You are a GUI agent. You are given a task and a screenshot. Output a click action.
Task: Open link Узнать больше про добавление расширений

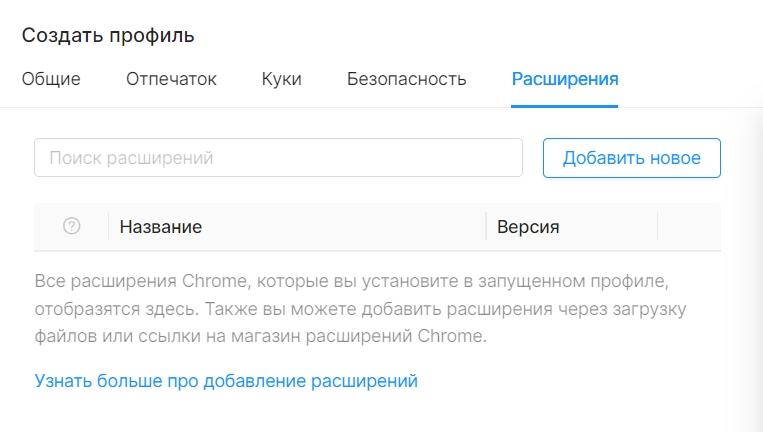click(x=226, y=381)
